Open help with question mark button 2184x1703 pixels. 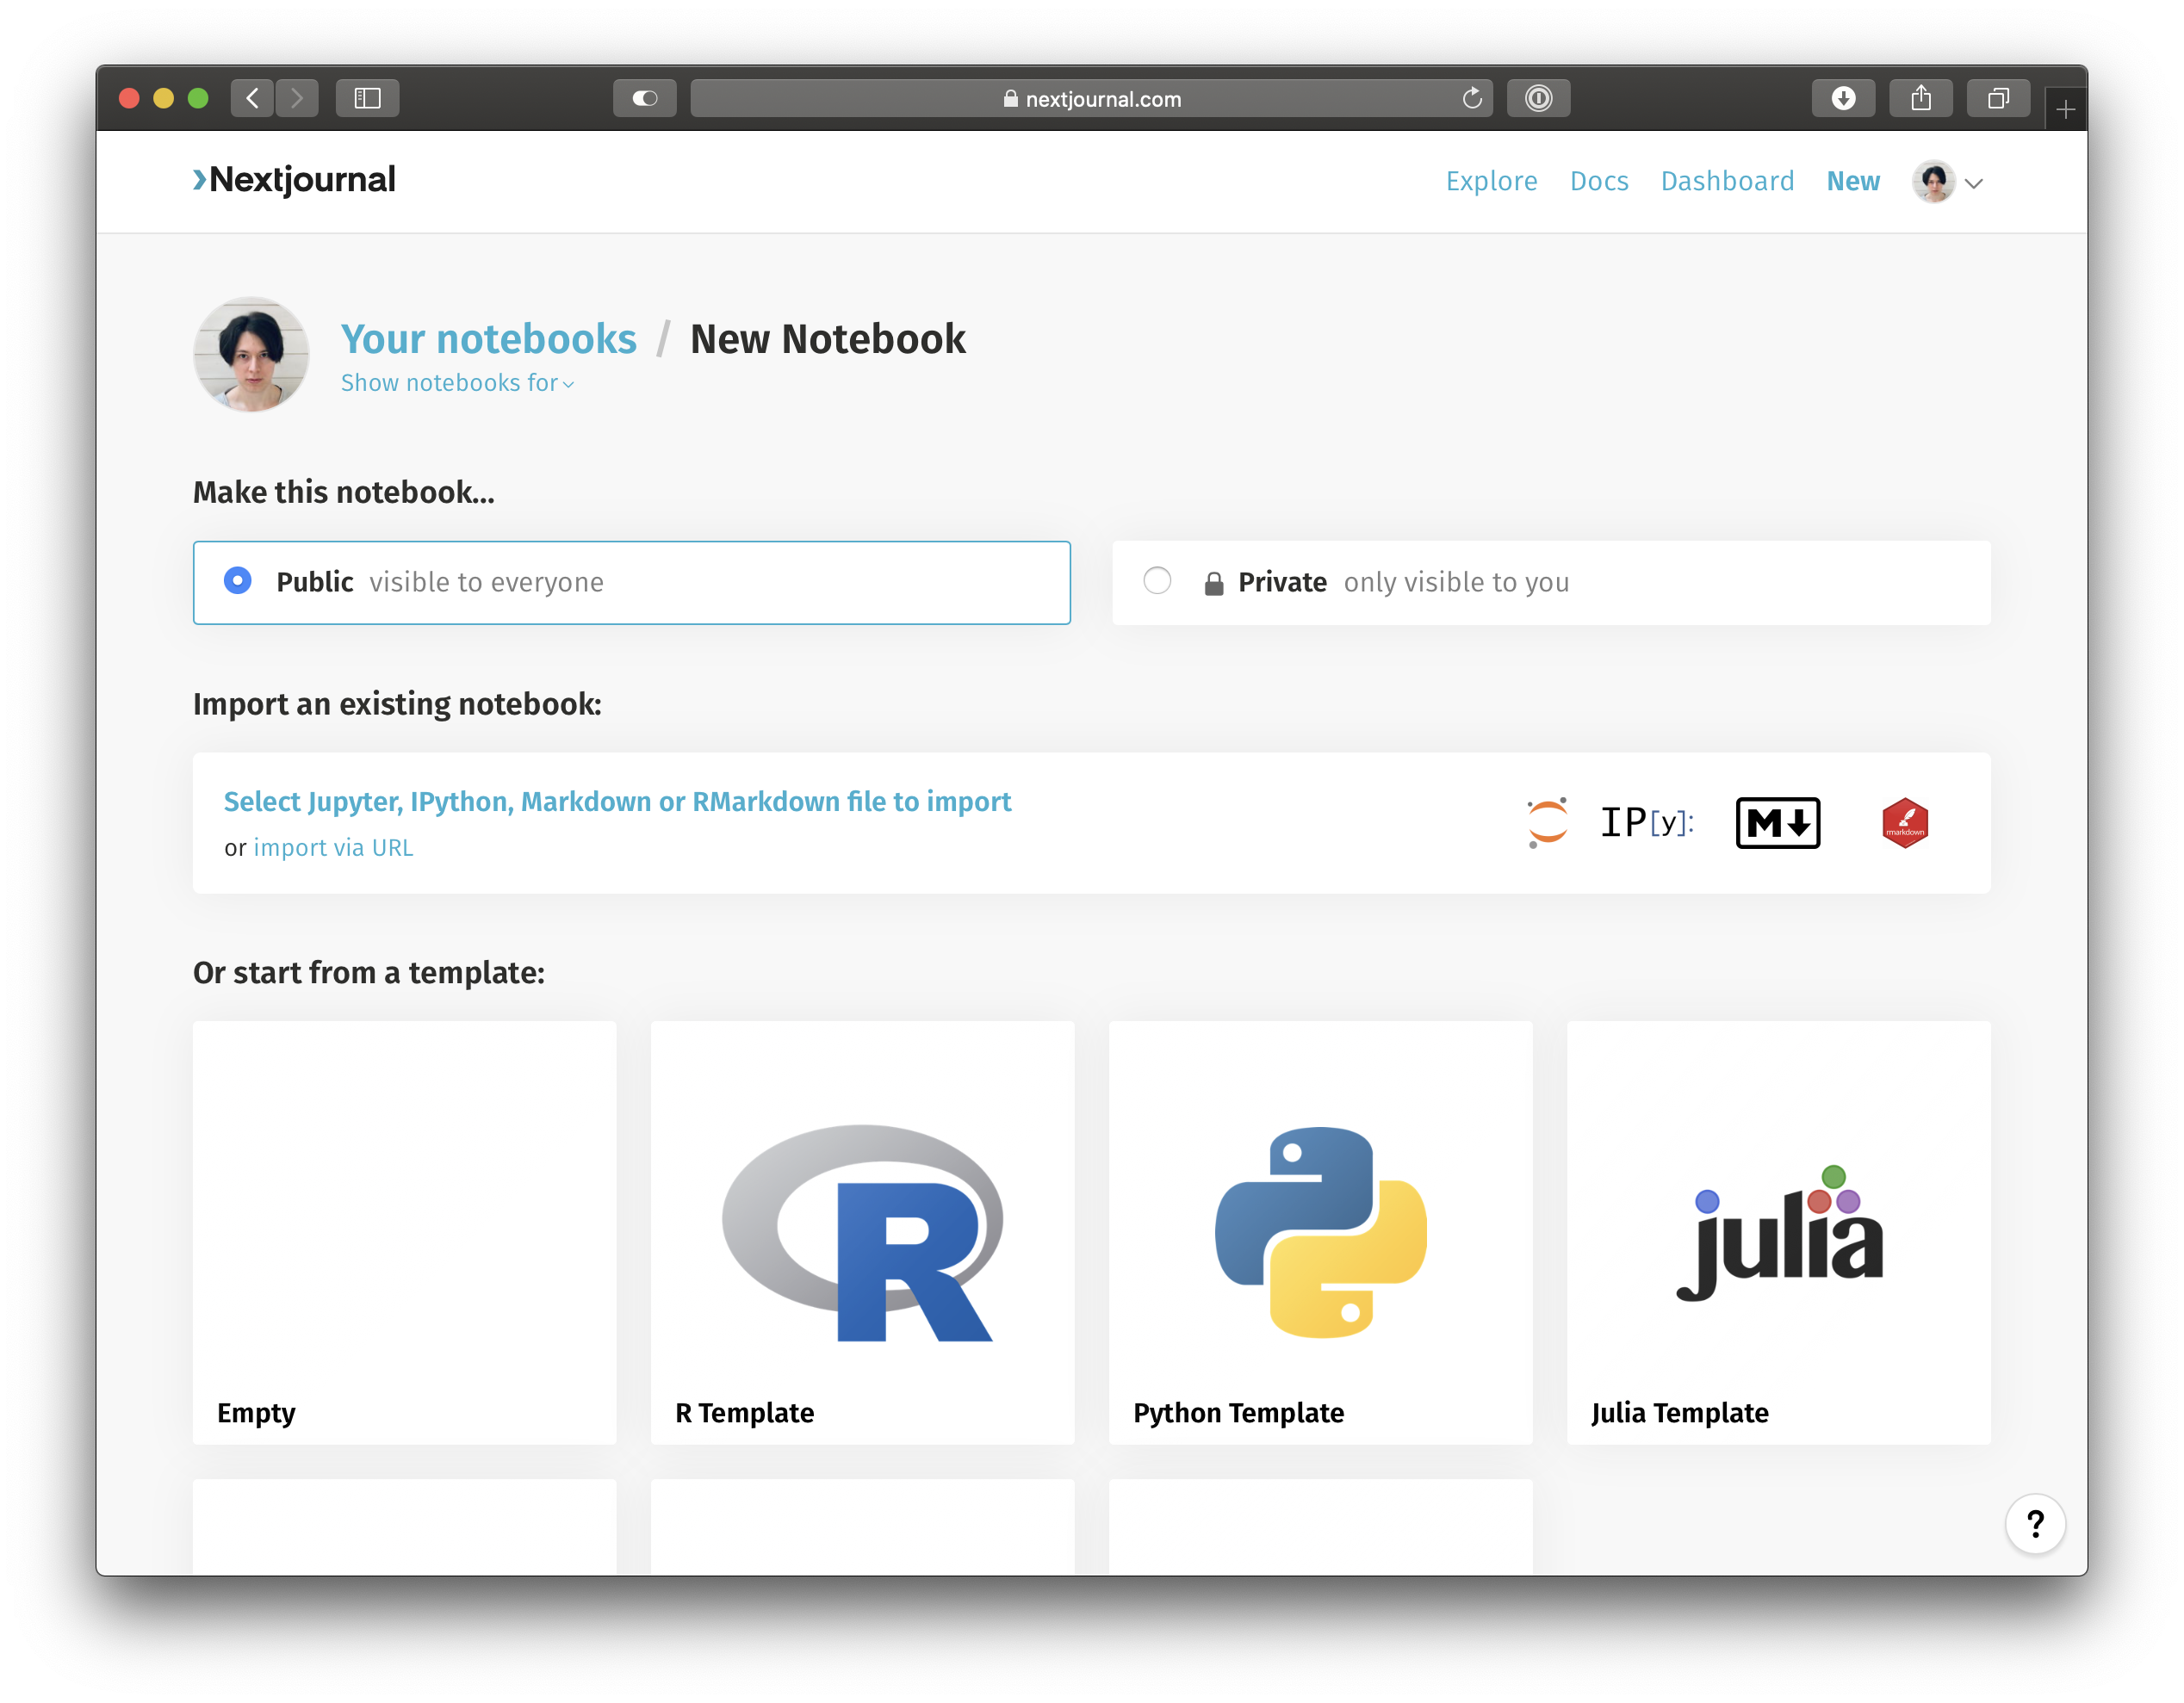[2034, 1523]
